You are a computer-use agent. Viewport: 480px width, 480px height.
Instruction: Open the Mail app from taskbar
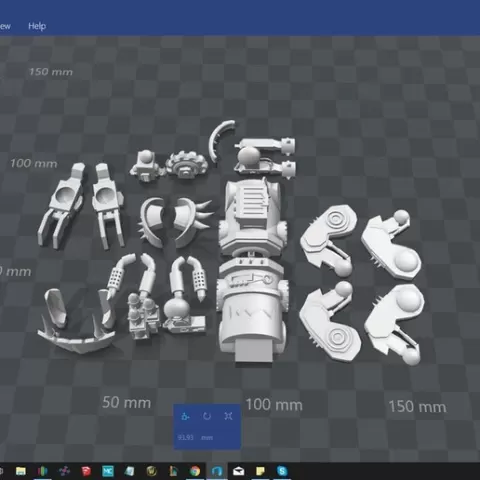(x=239, y=471)
